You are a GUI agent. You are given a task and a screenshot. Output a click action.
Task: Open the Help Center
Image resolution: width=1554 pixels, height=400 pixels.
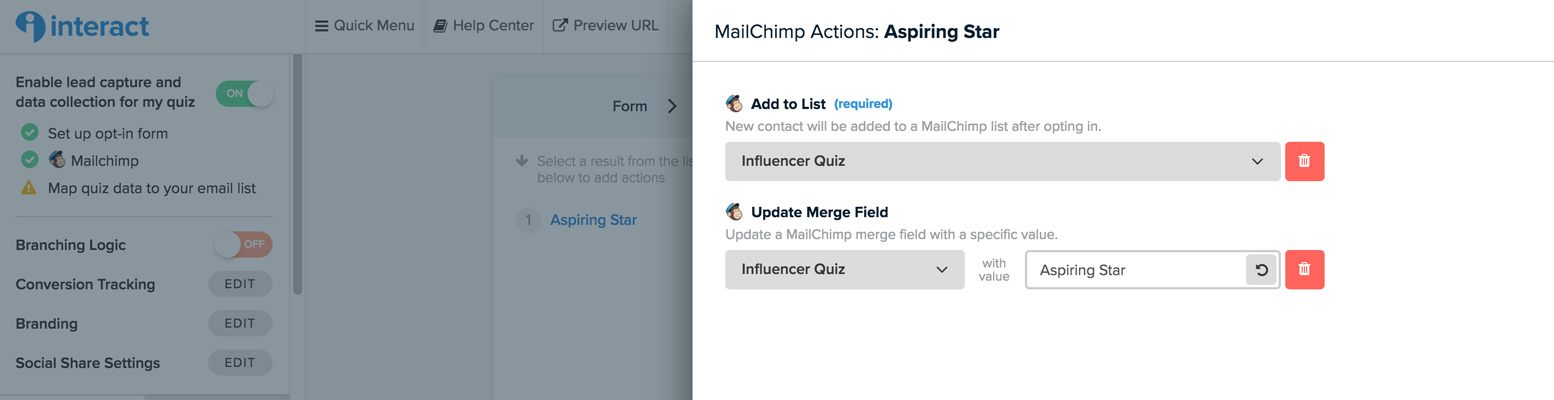coord(484,26)
